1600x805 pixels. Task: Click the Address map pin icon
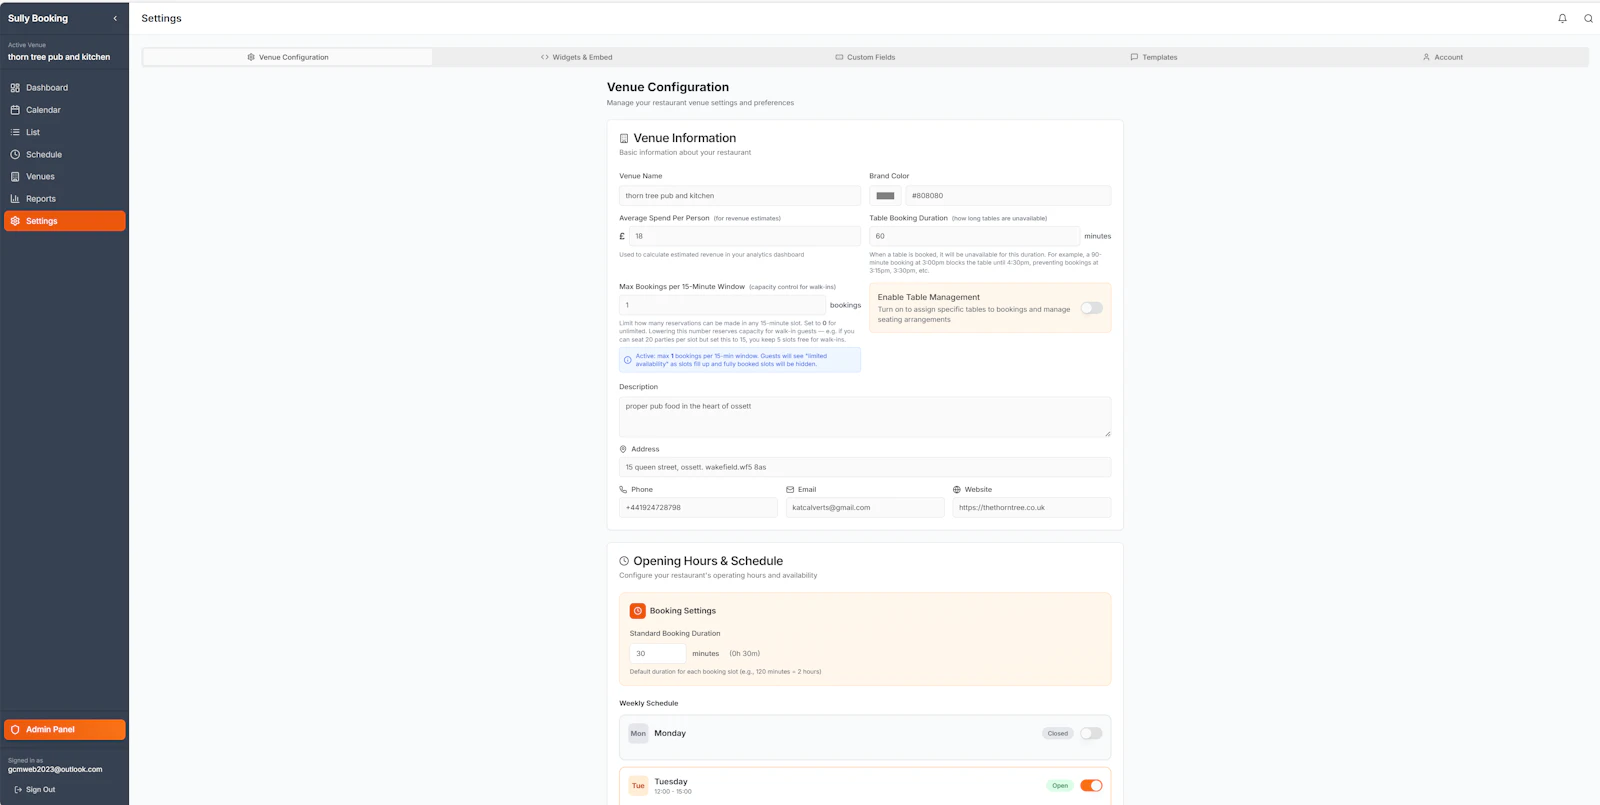pyautogui.click(x=623, y=449)
